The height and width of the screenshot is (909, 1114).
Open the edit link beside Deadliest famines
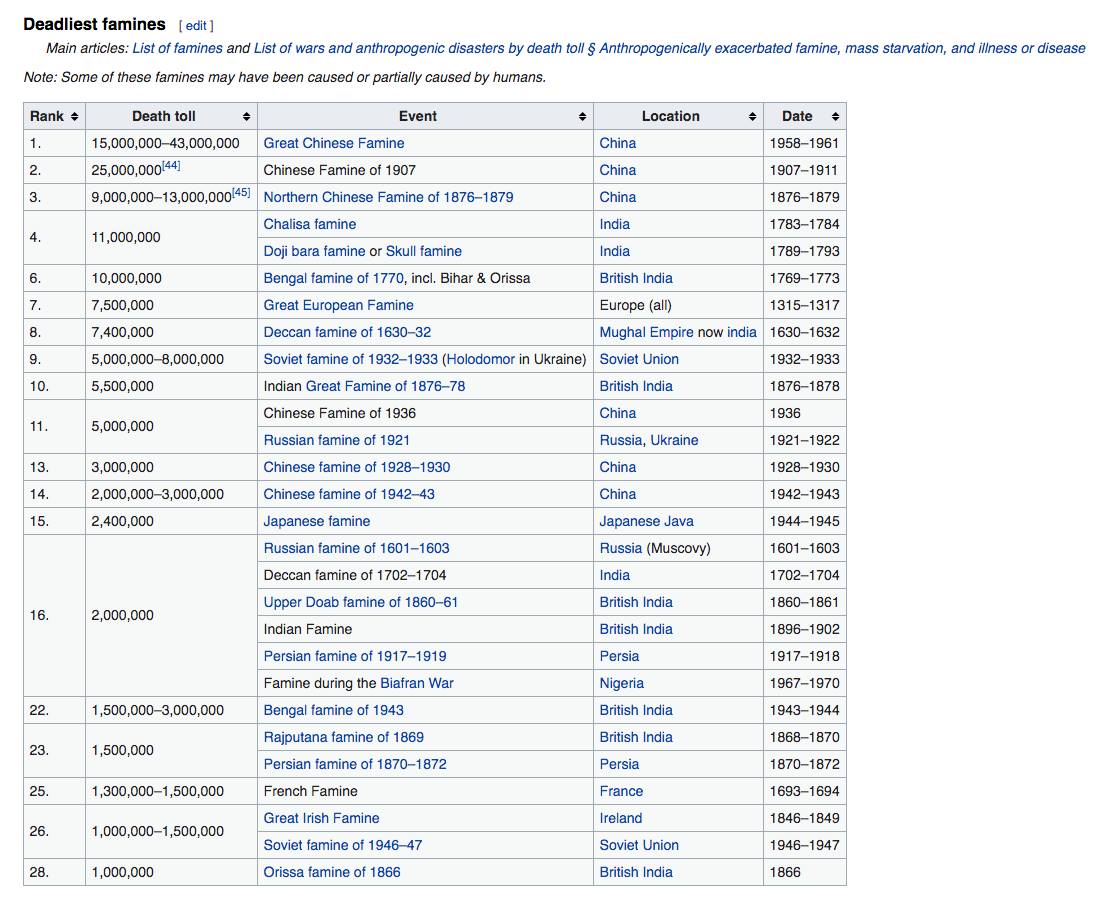pos(197,26)
